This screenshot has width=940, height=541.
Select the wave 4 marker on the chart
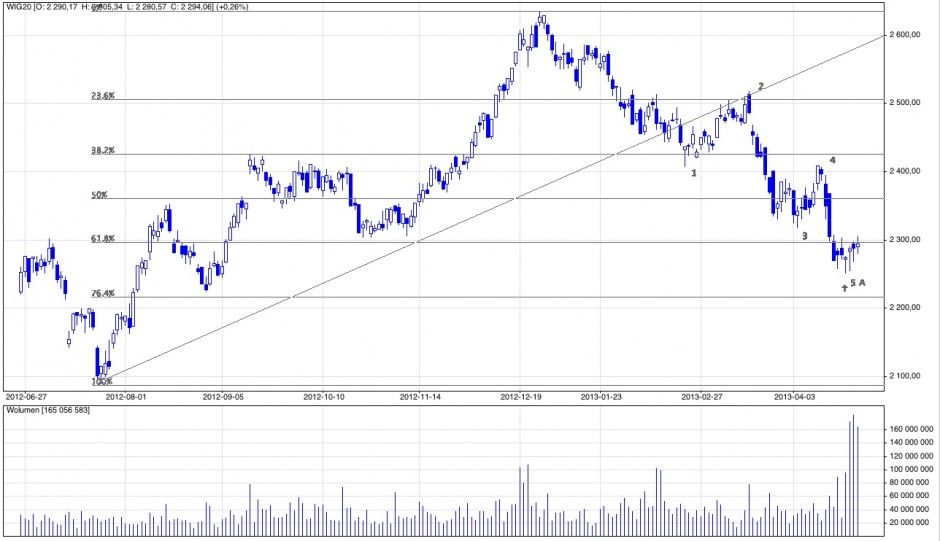click(x=832, y=160)
